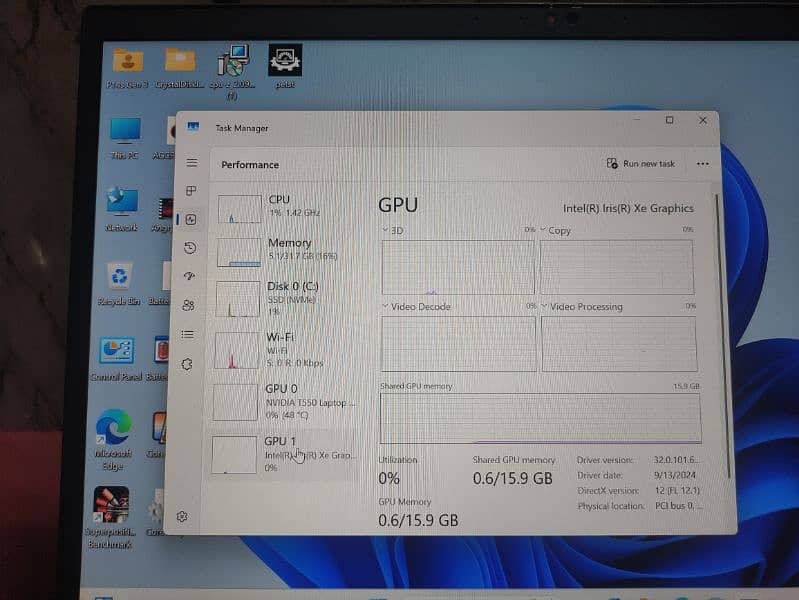Click the Video Processing graph
This screenshot has height=600, width=799.
[619, 344]
